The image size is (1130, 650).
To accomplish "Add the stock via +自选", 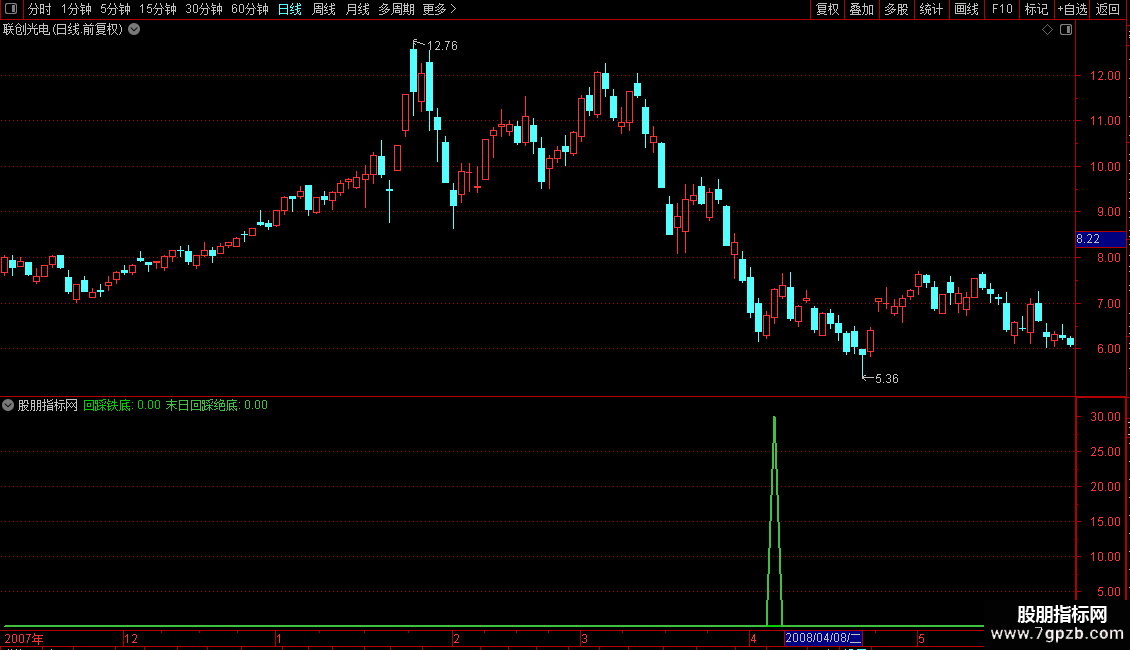I will pyautogui.click(x=1072, y=9).
